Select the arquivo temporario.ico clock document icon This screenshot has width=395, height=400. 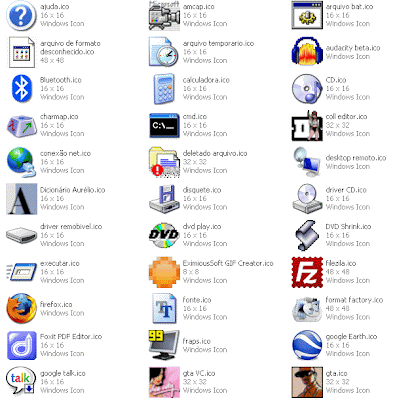164,52
